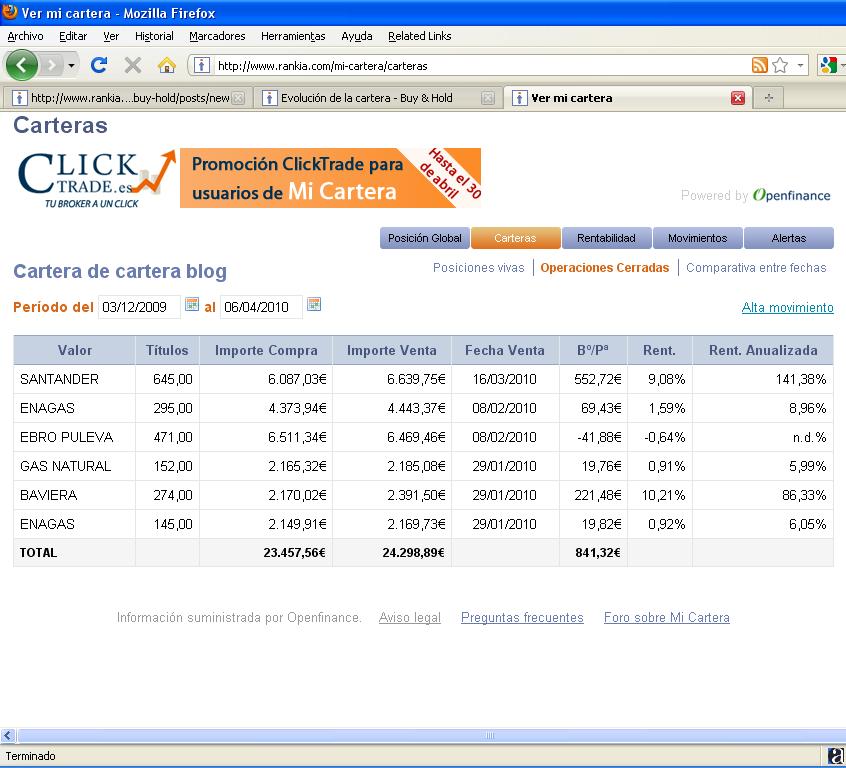Image resolution: width=846 pixels, height=768 pixels.
Task: Click the Google search engine icon
Action: (x=828, y=65)
